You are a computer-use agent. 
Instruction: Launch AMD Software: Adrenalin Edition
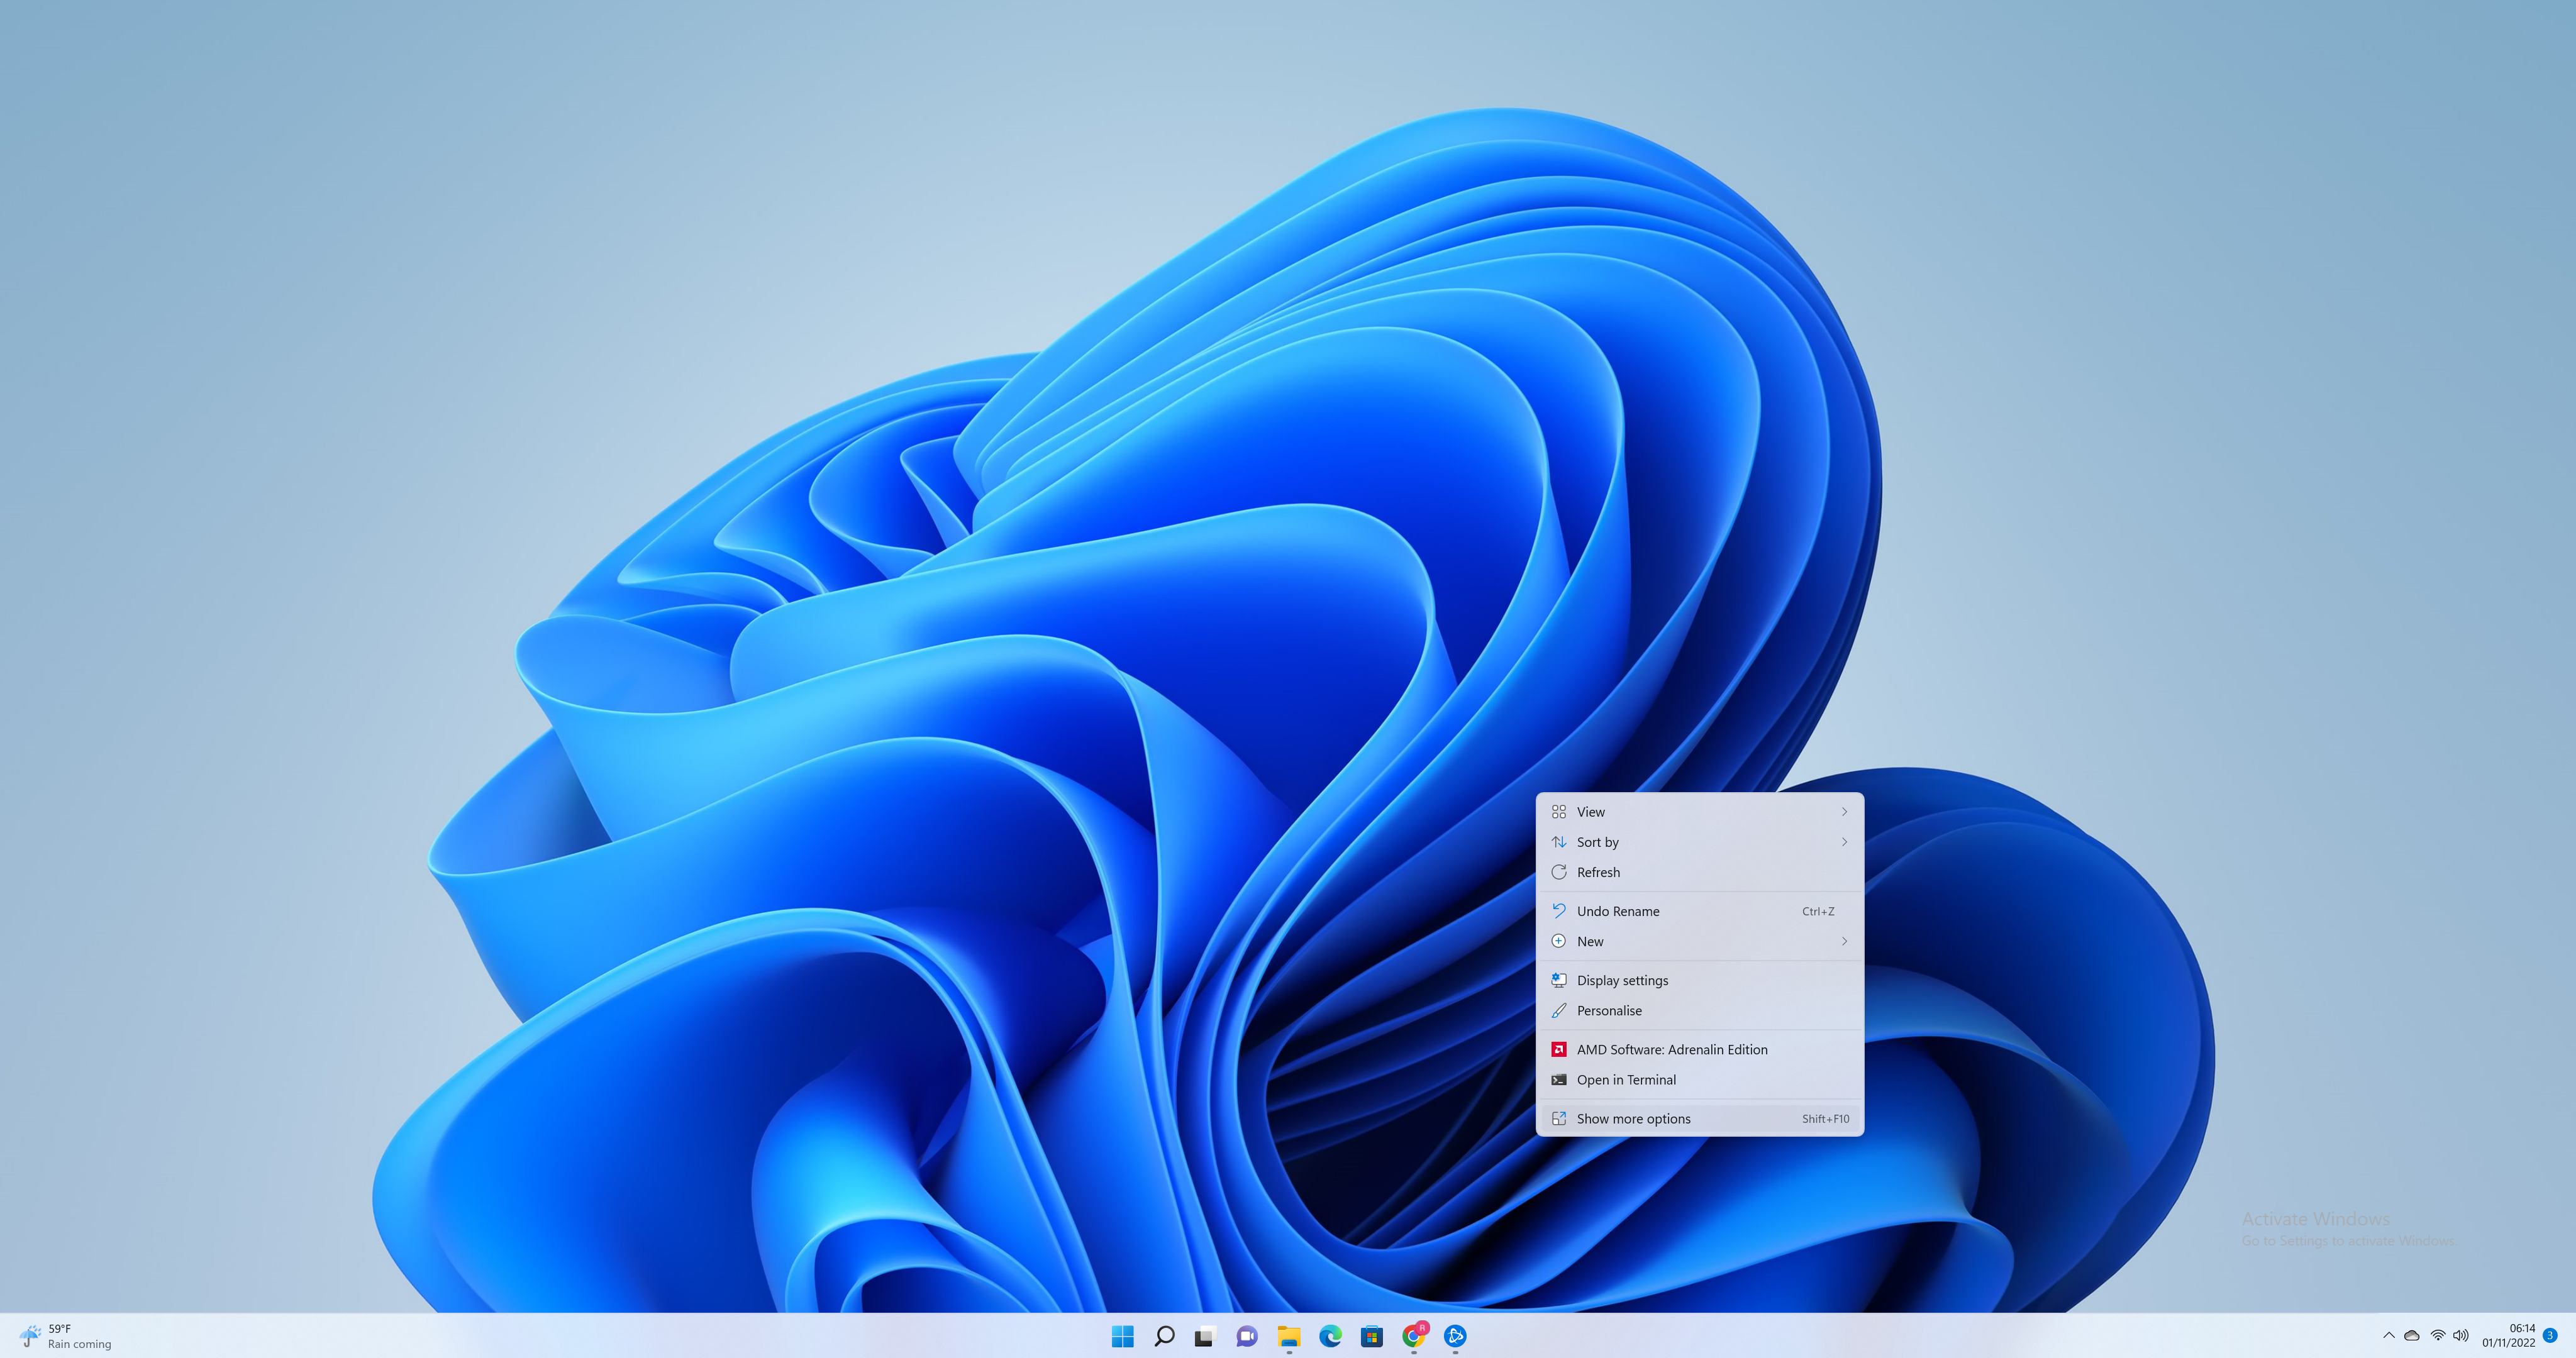click(x=1700, y=1049)
